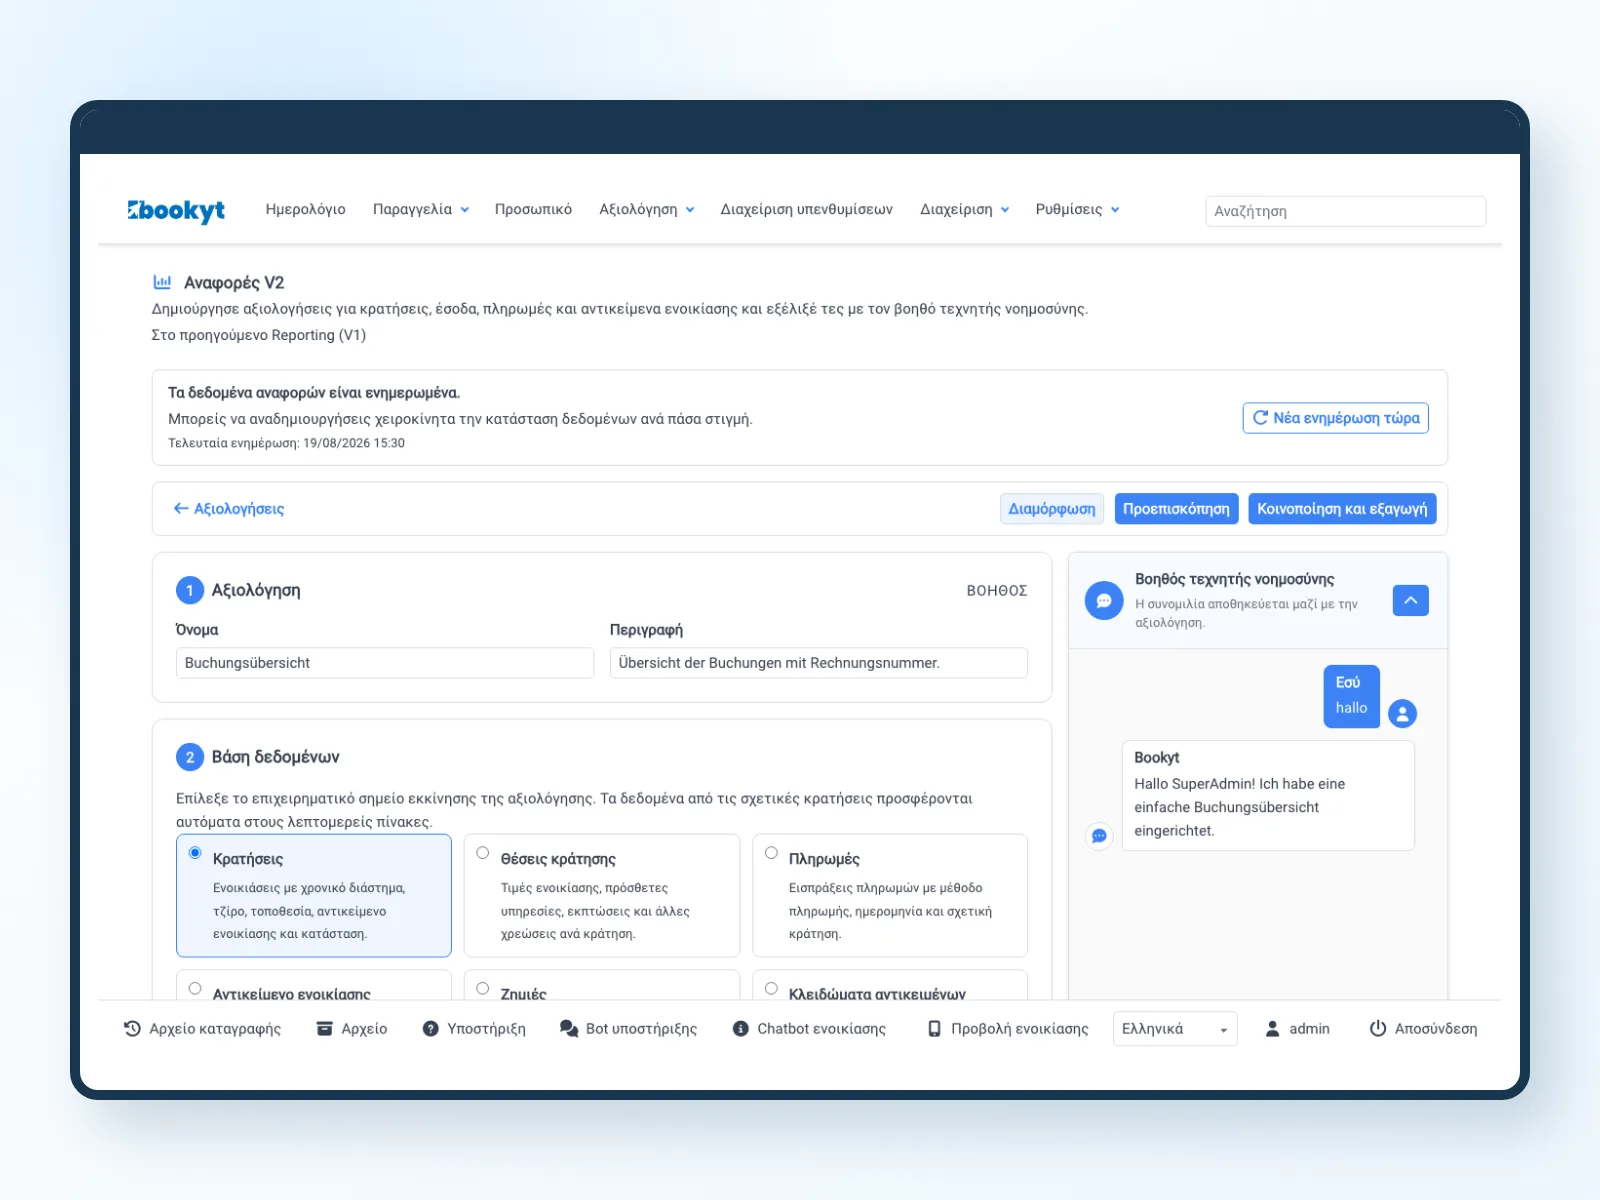Open the previous Reporting (V1) link
Viewport: 1600px width, 1200px height.
259,335
